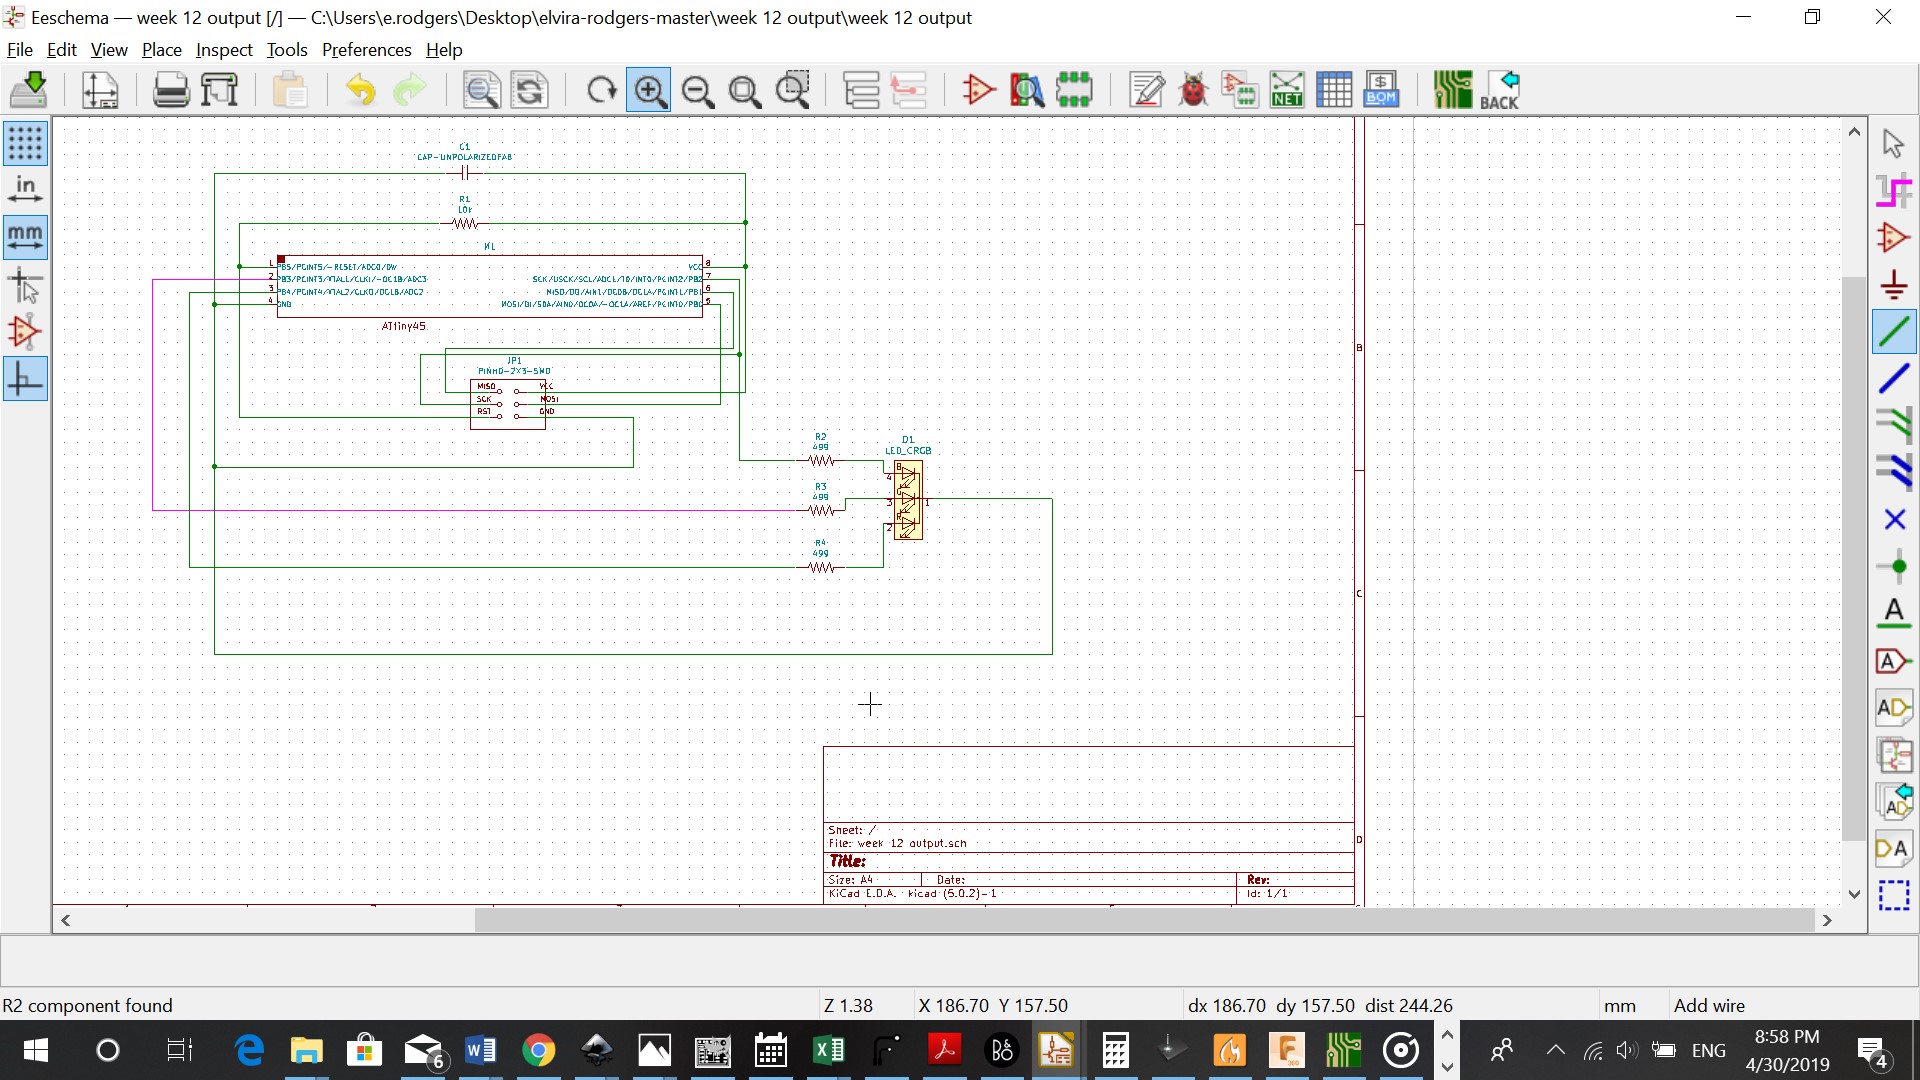The height and width of the screenshot is (1080, 1920).
Task: Choose the Place bus tool
Action: 1893,379
